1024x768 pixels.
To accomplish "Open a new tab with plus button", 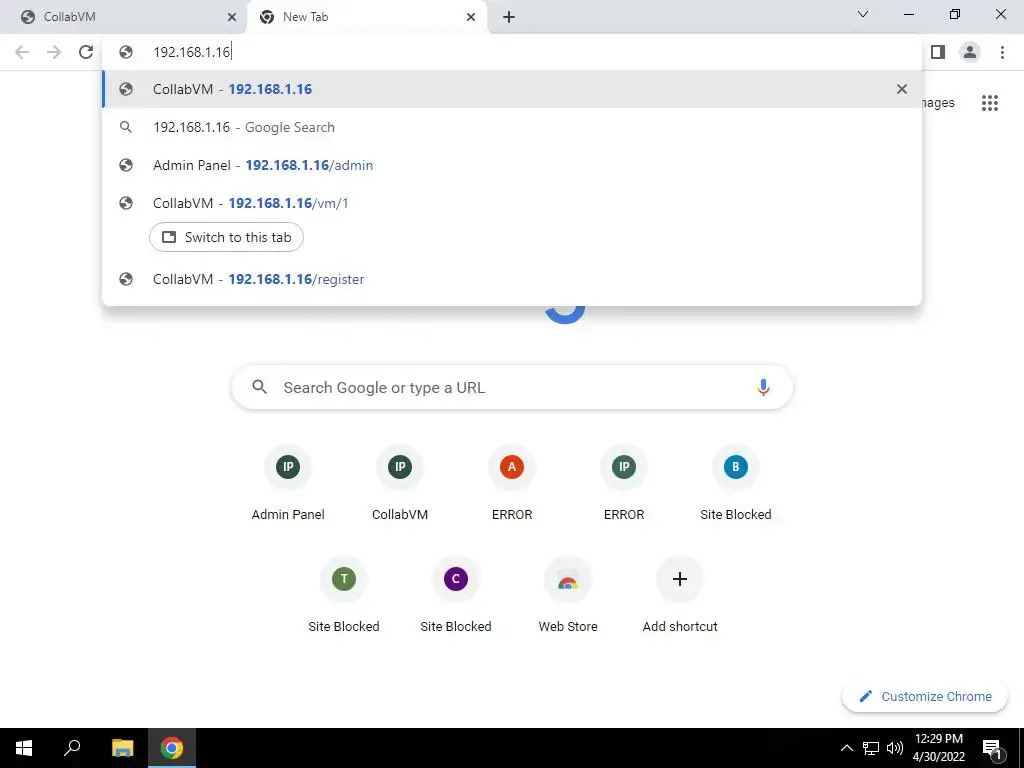I will coord(509,17).
